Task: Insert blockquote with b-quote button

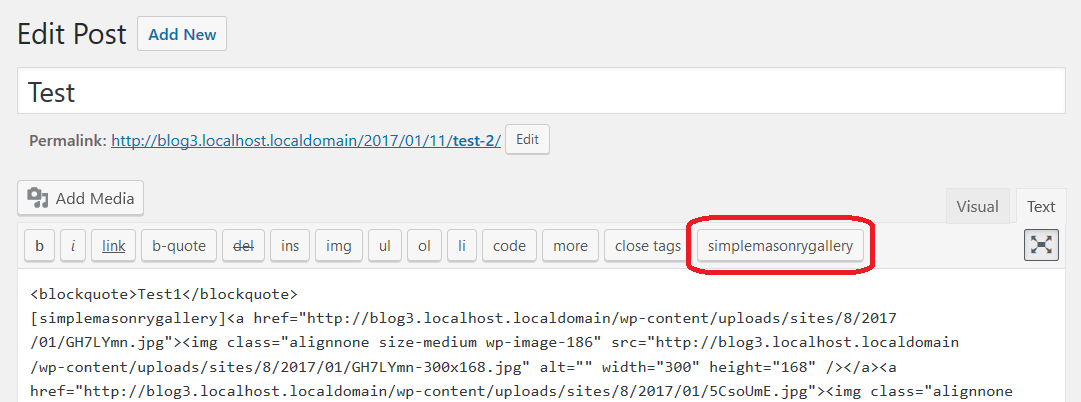Action: (179, 245)
